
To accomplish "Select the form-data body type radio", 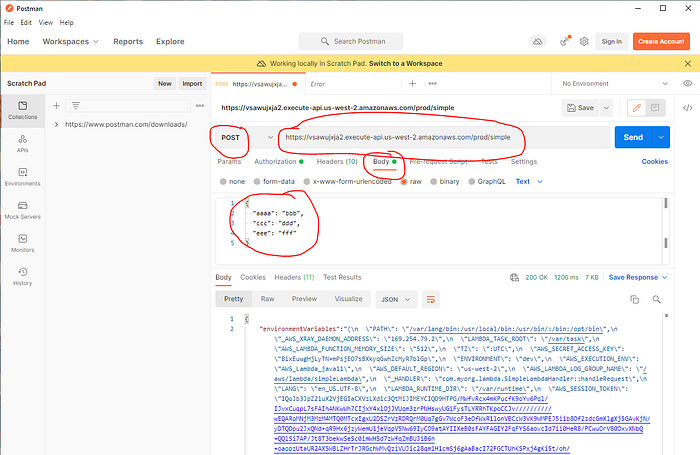I will (x=257, y=181).
